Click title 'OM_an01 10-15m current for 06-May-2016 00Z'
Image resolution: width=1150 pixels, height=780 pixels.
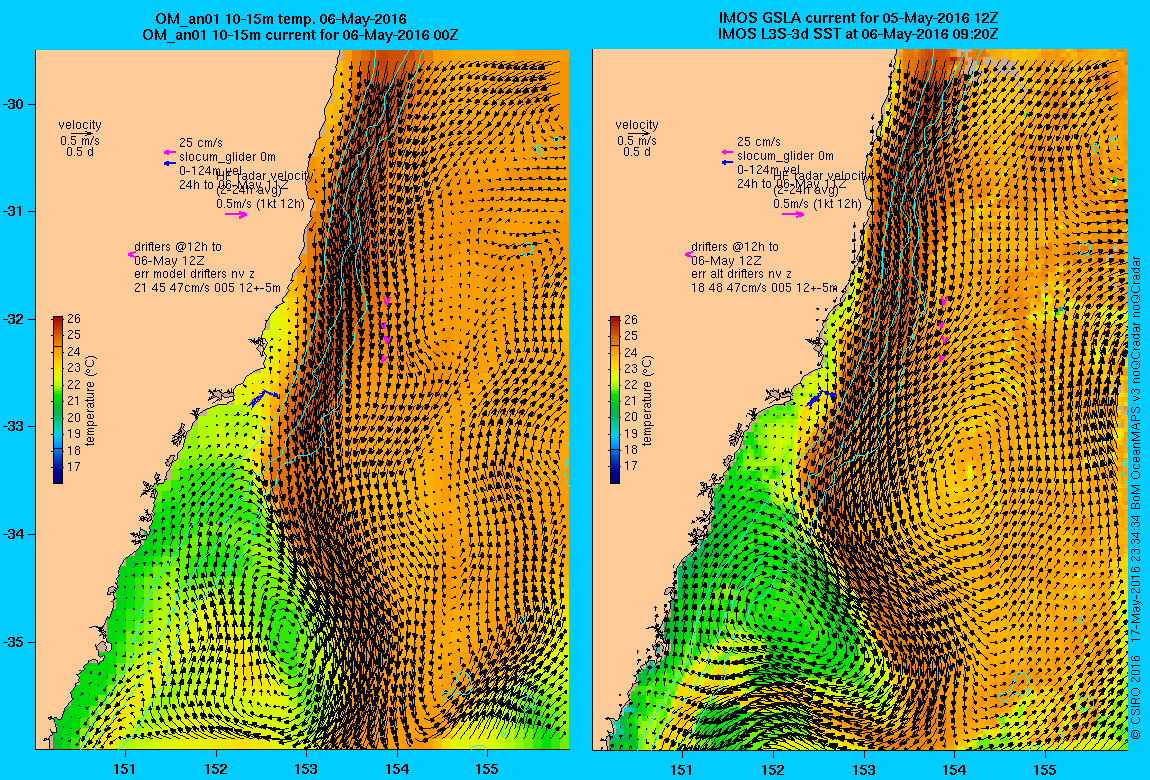tap(300, 34)
